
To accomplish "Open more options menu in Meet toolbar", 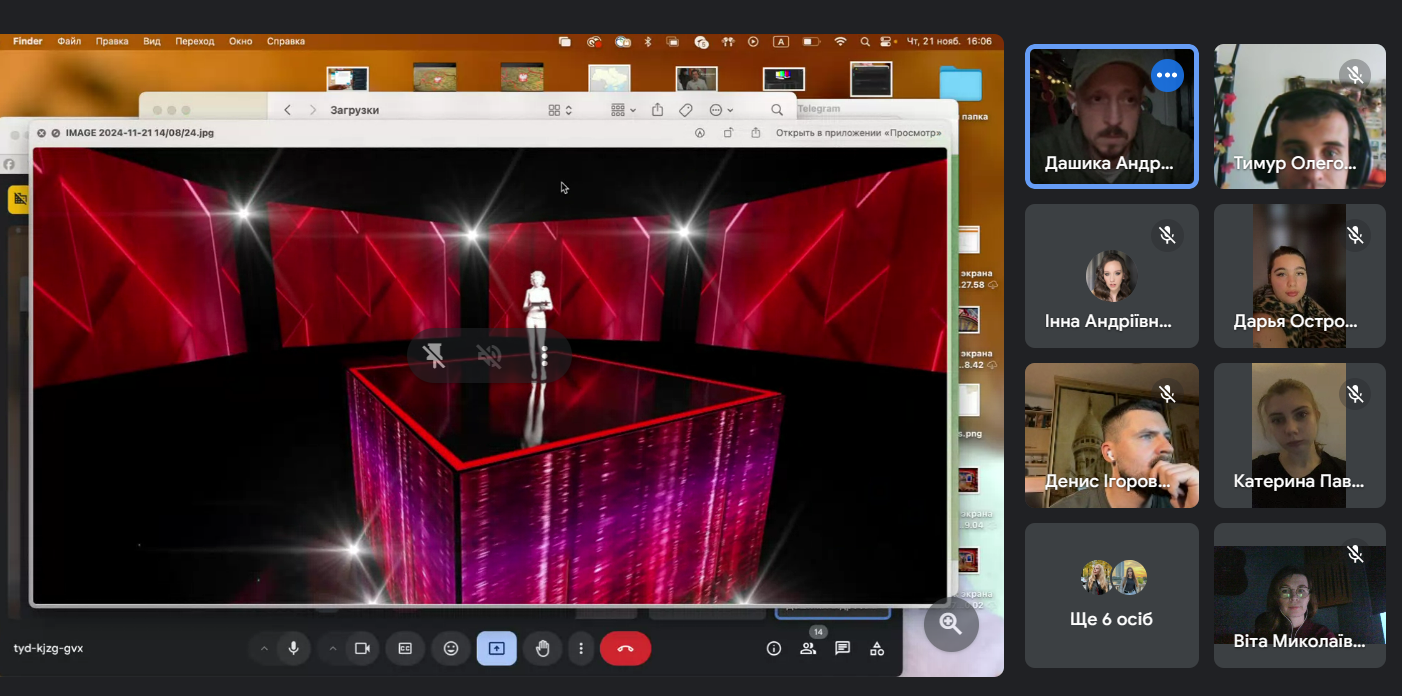I will (x=581, y=648).
